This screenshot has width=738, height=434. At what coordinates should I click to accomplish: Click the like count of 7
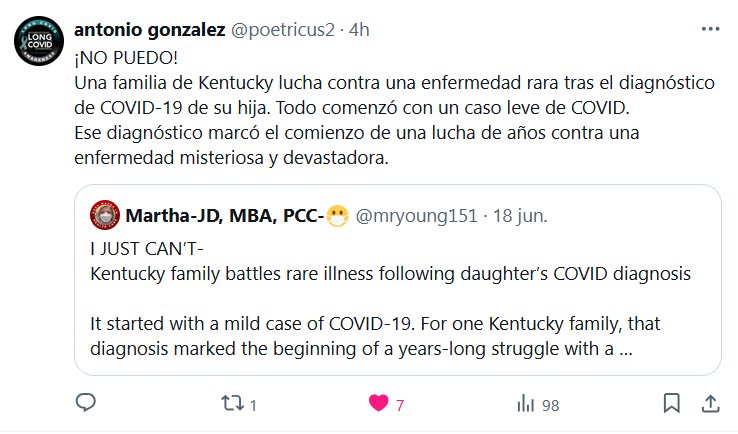400,405
